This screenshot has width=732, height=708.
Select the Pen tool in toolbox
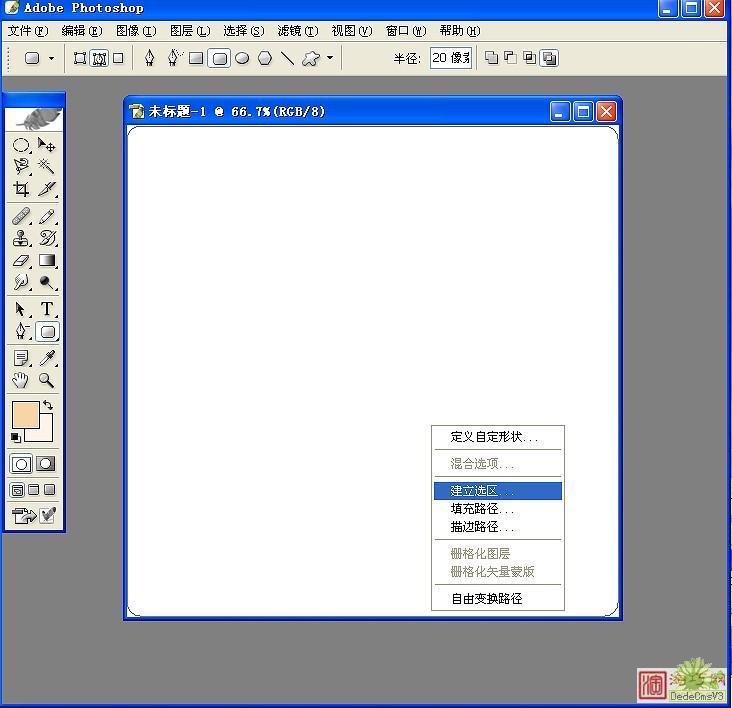click(x=21, y=331)
